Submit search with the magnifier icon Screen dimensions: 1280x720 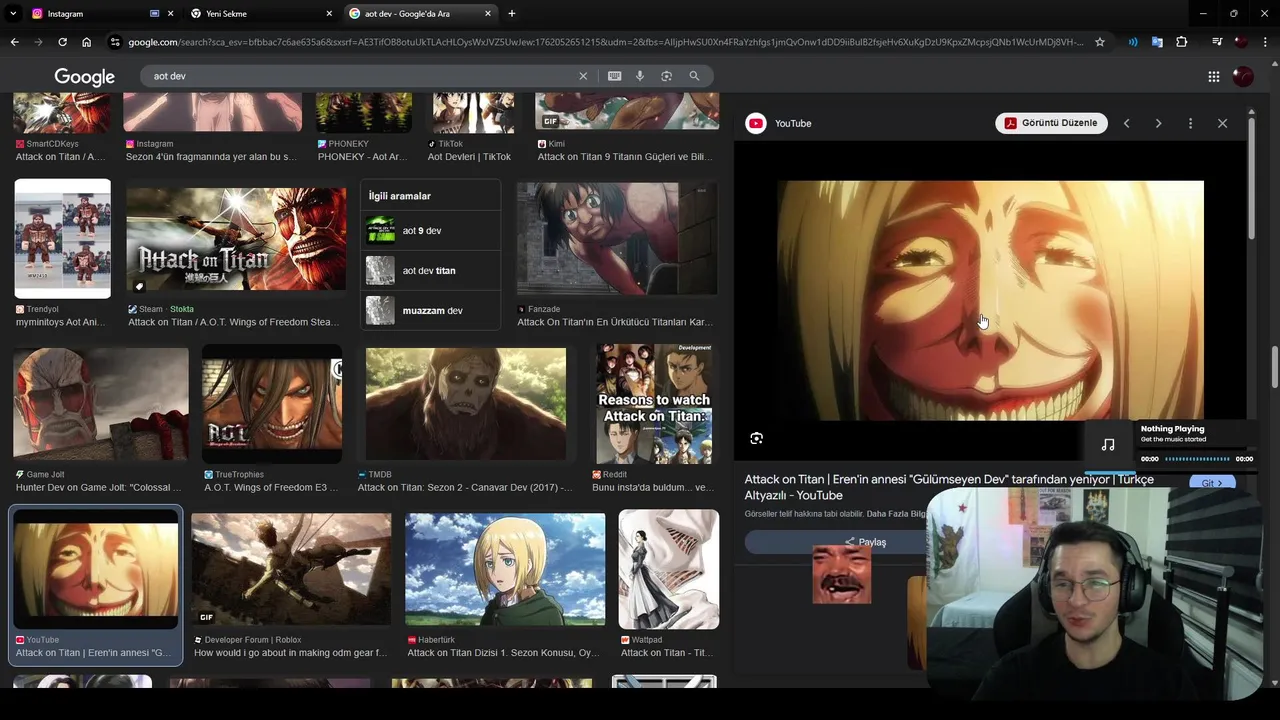(x=694, y=76)
